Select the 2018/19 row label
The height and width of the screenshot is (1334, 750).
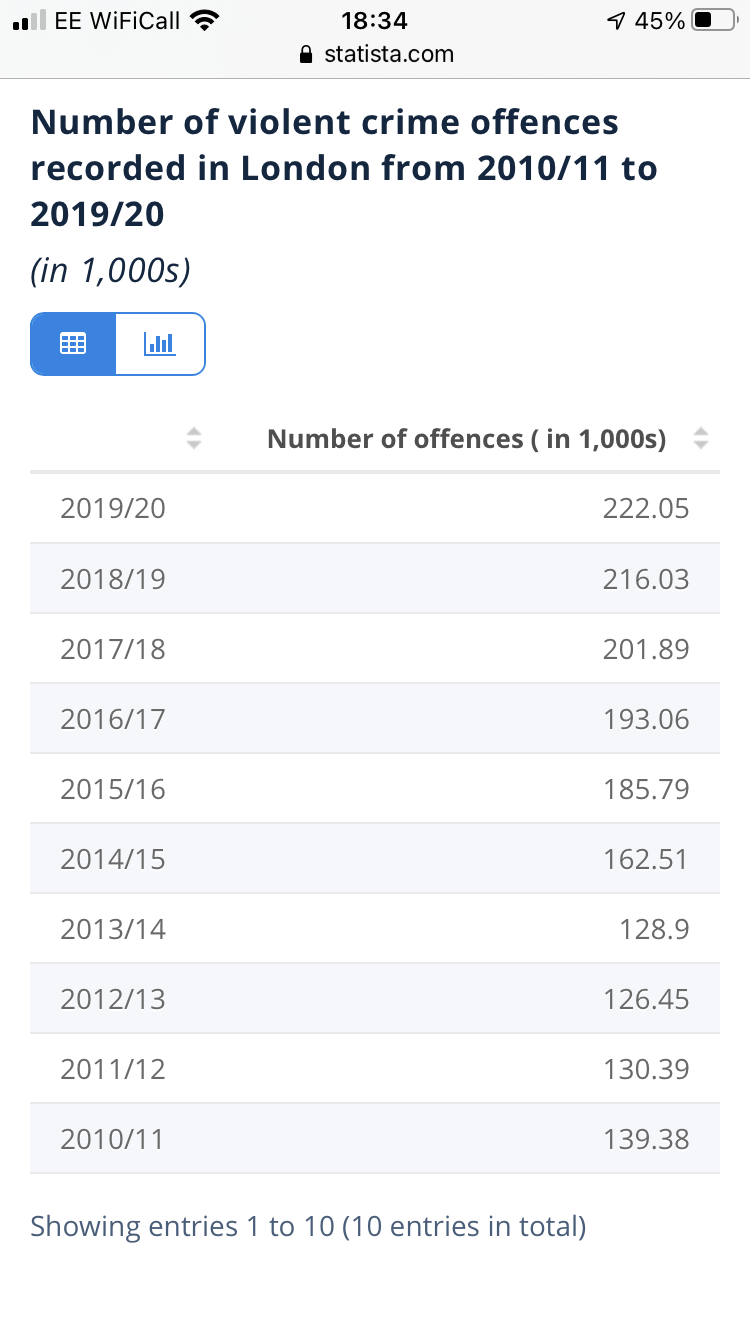pos(113,579)
